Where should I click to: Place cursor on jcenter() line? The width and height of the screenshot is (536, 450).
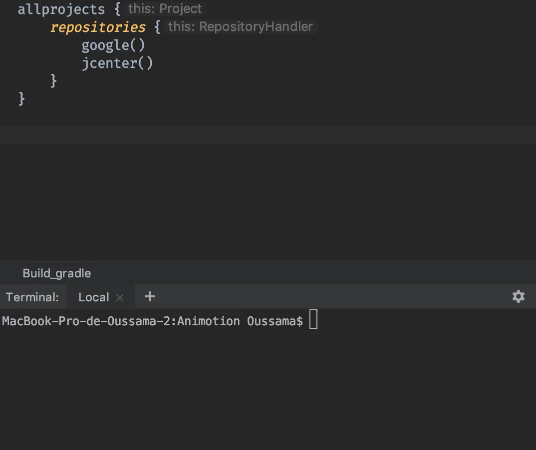(117, 63)
